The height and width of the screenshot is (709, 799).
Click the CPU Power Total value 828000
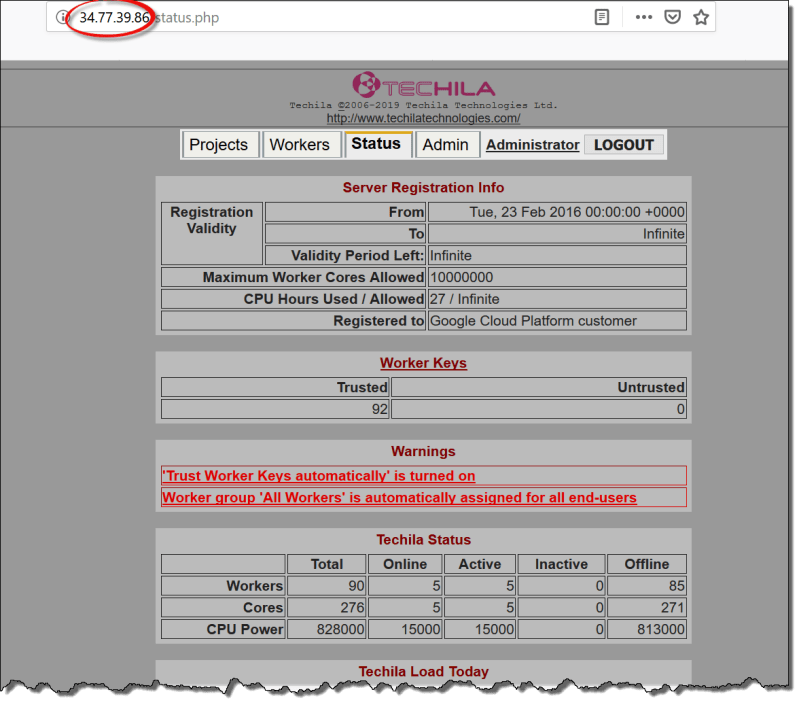[340, 629]
